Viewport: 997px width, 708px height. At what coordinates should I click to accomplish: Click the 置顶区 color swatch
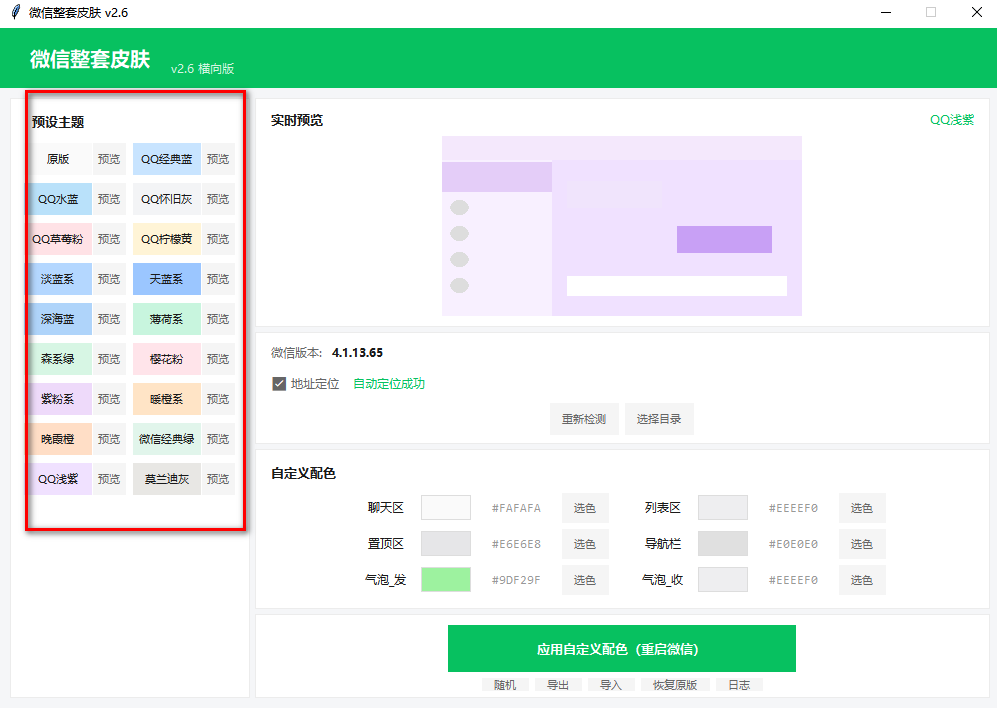[446, 544]
